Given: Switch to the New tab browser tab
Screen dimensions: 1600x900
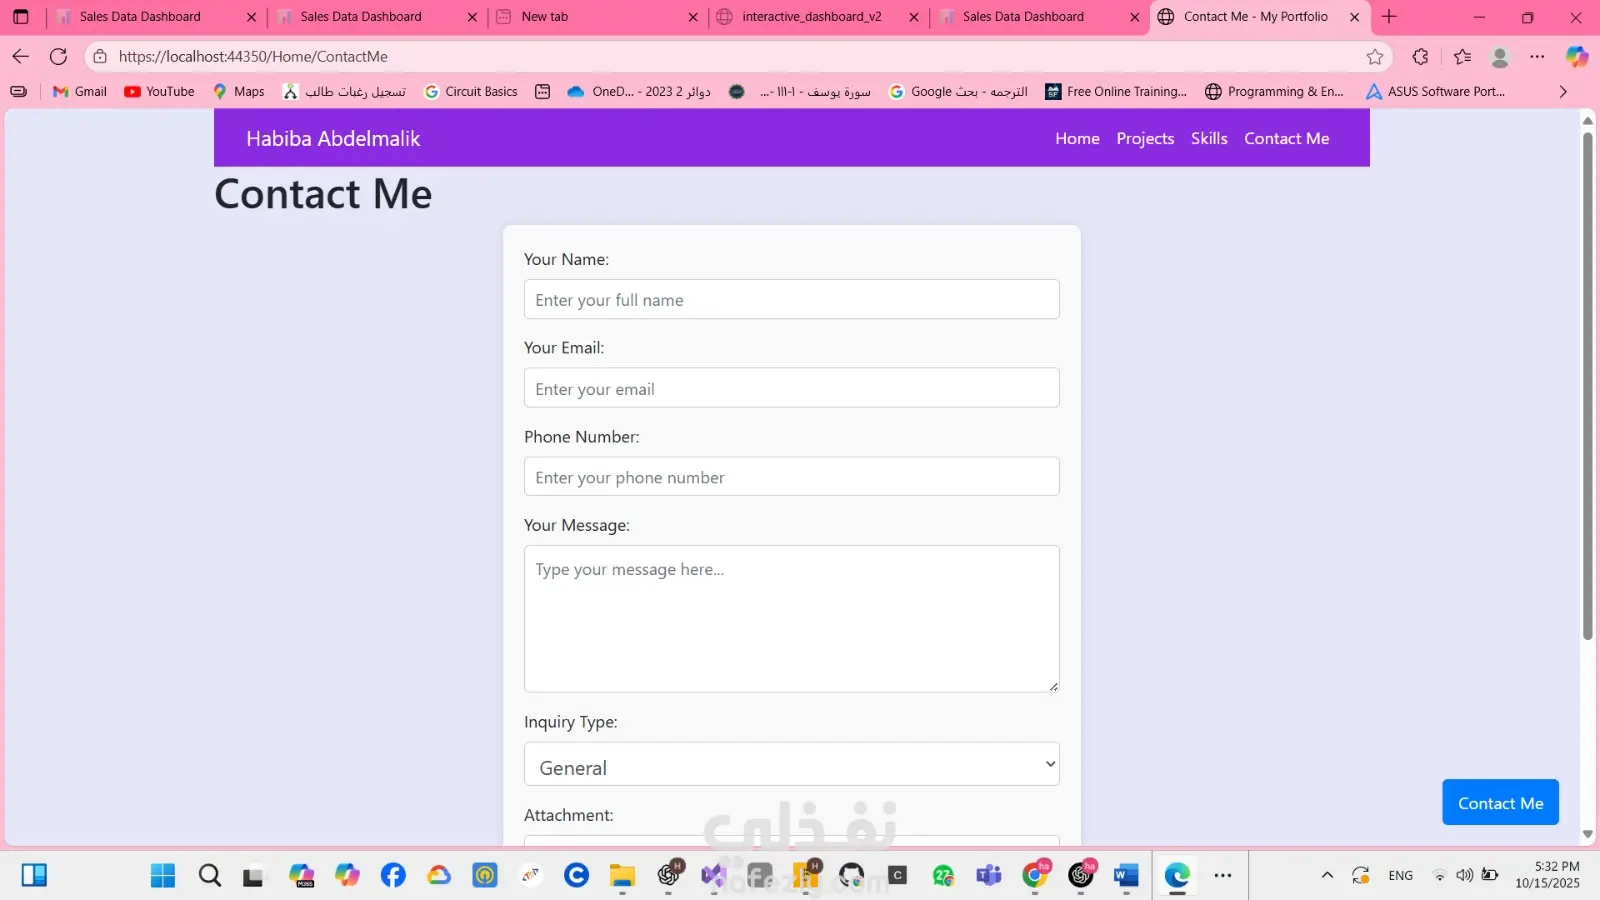Looking at the screenshot, I should click(x=598, y=17).
